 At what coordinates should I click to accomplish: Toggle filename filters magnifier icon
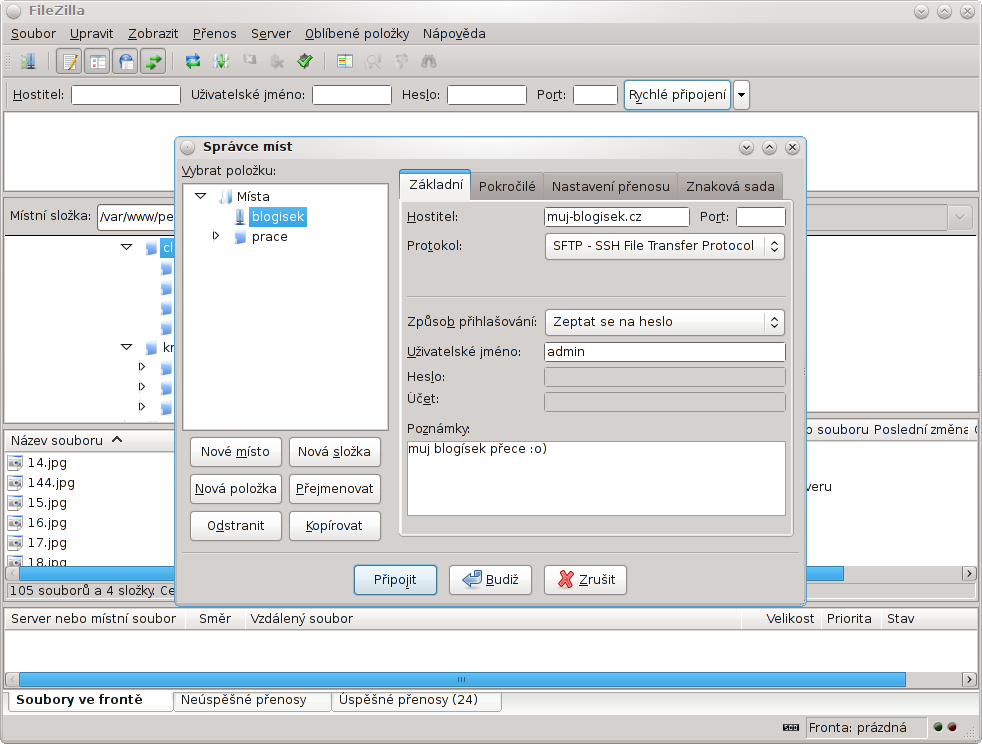pyautogui.click(x=373, y=61)
